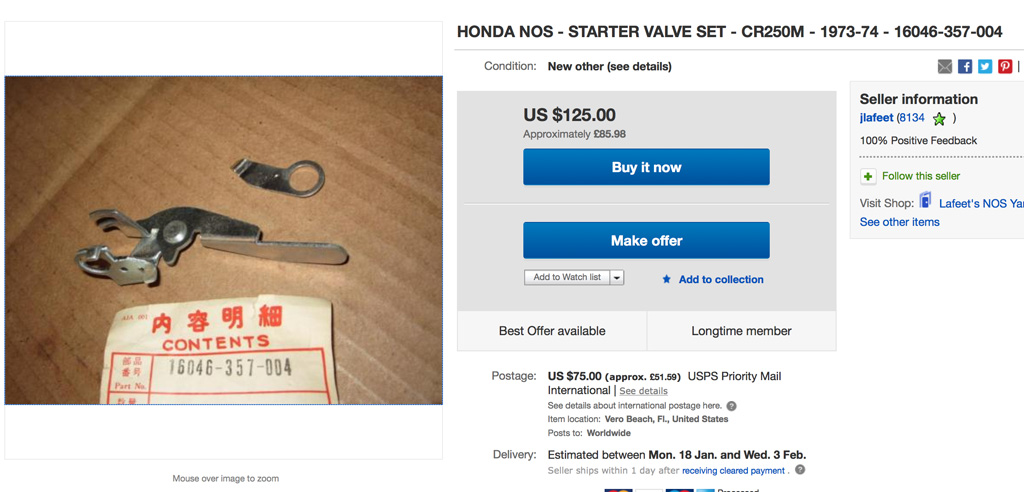This screenshot has height=492, width=1024.
Task: Click help icon after cleared payment
Action: coord(800,470)
